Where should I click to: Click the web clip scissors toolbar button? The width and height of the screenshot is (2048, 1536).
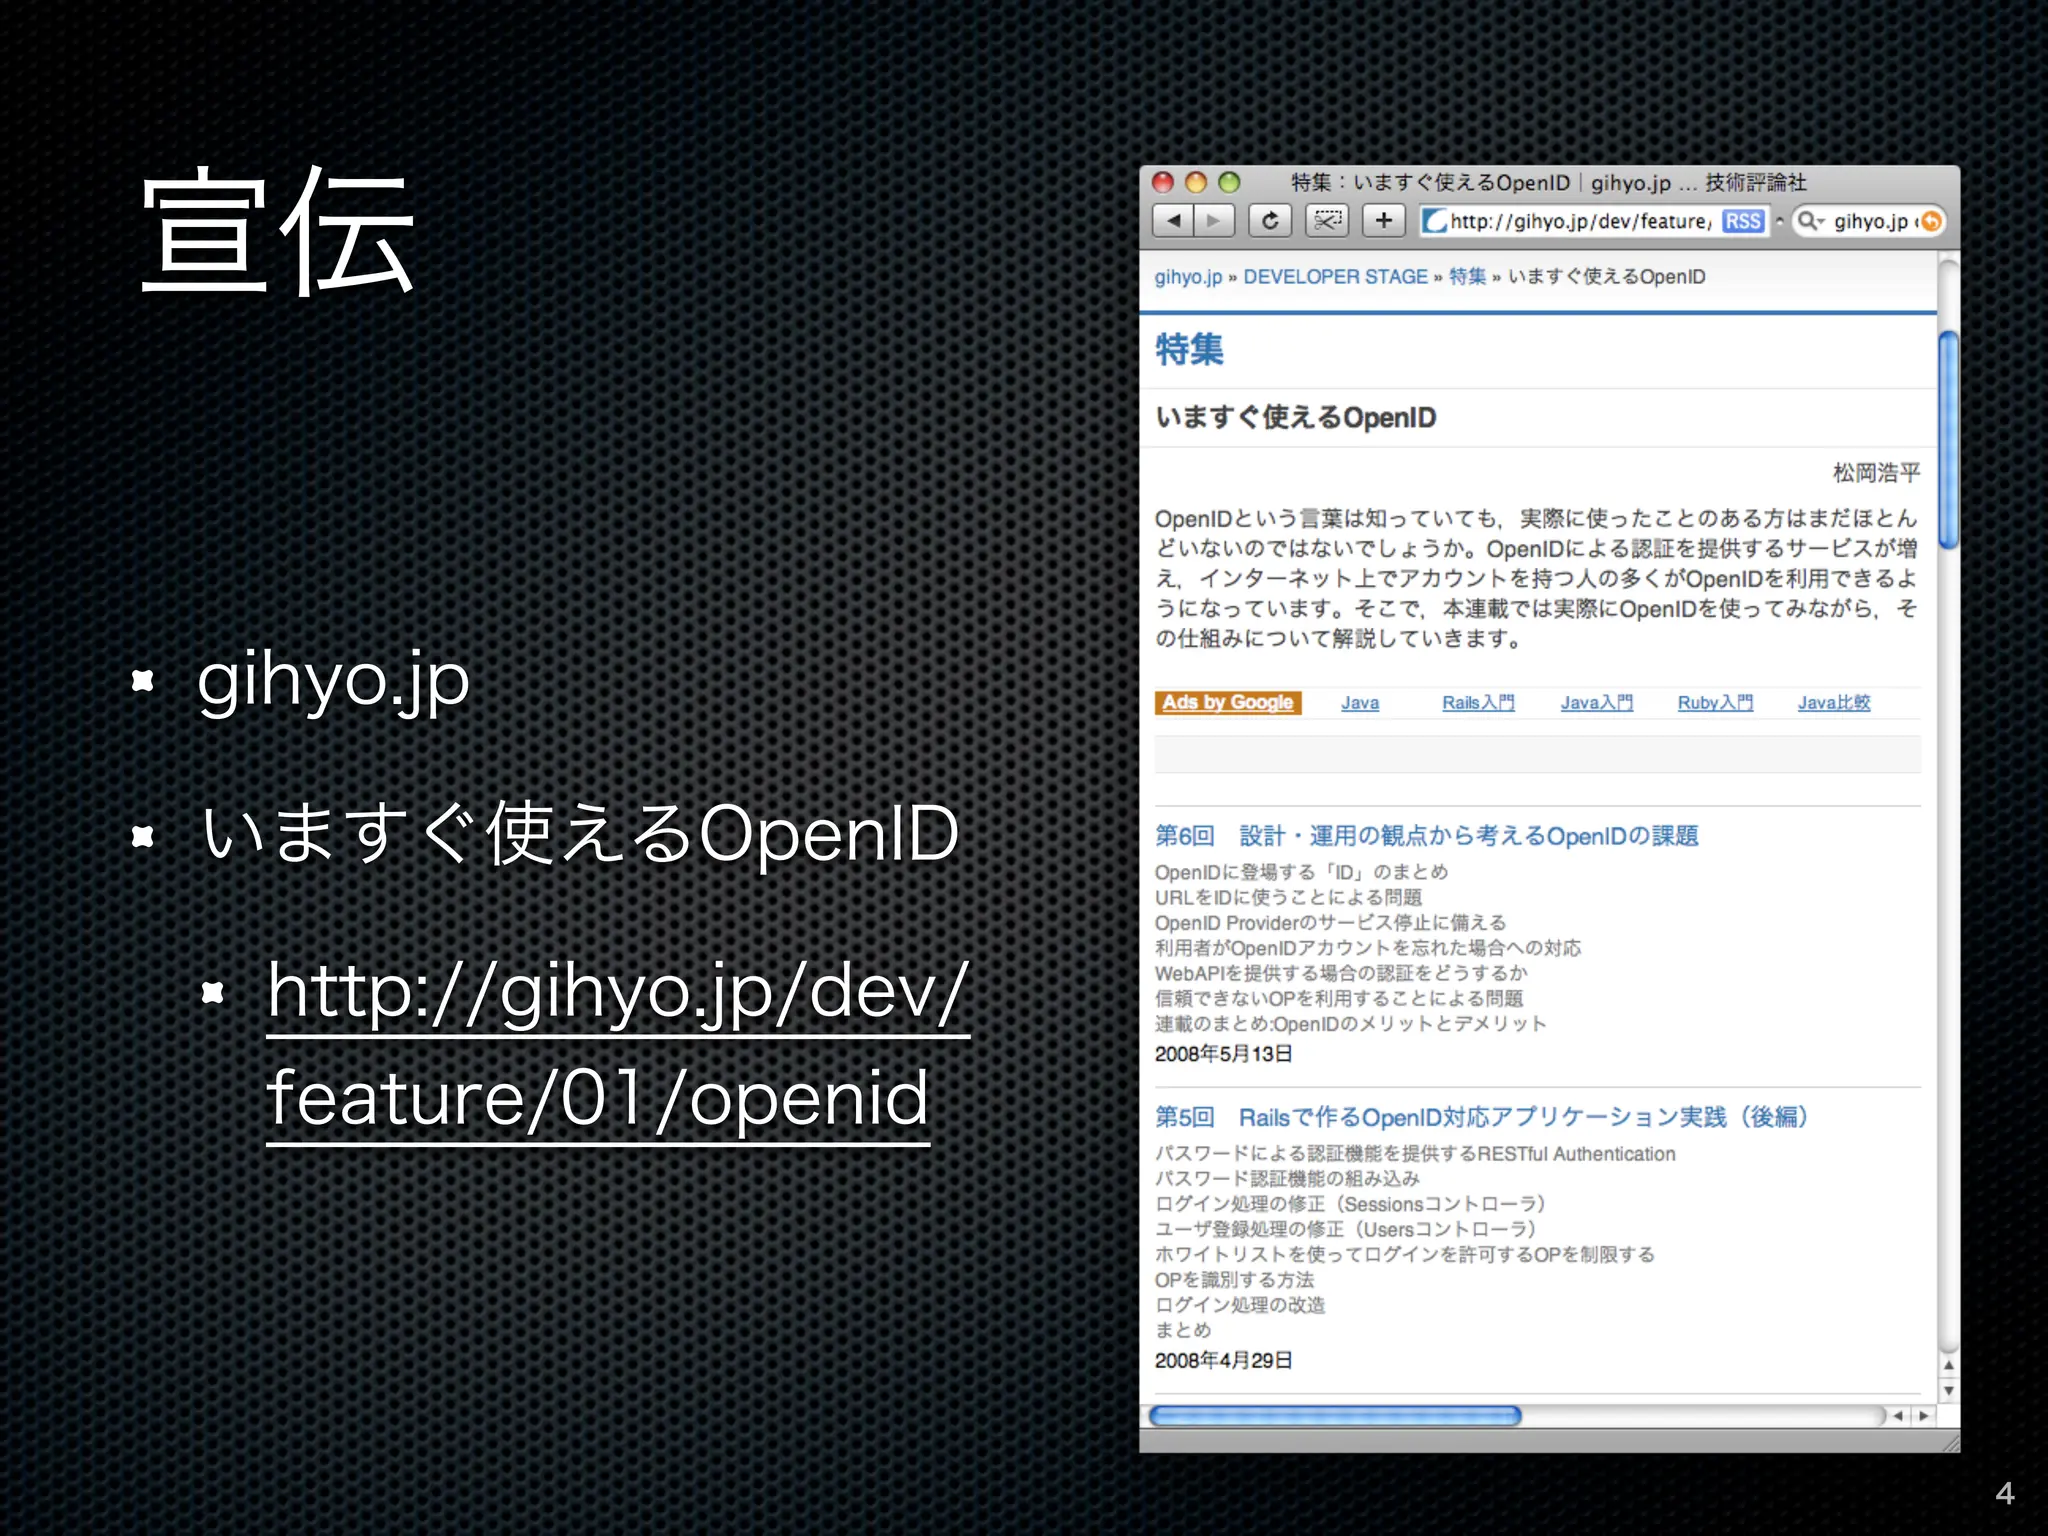pyautogui.click(x=1327, y=221)
